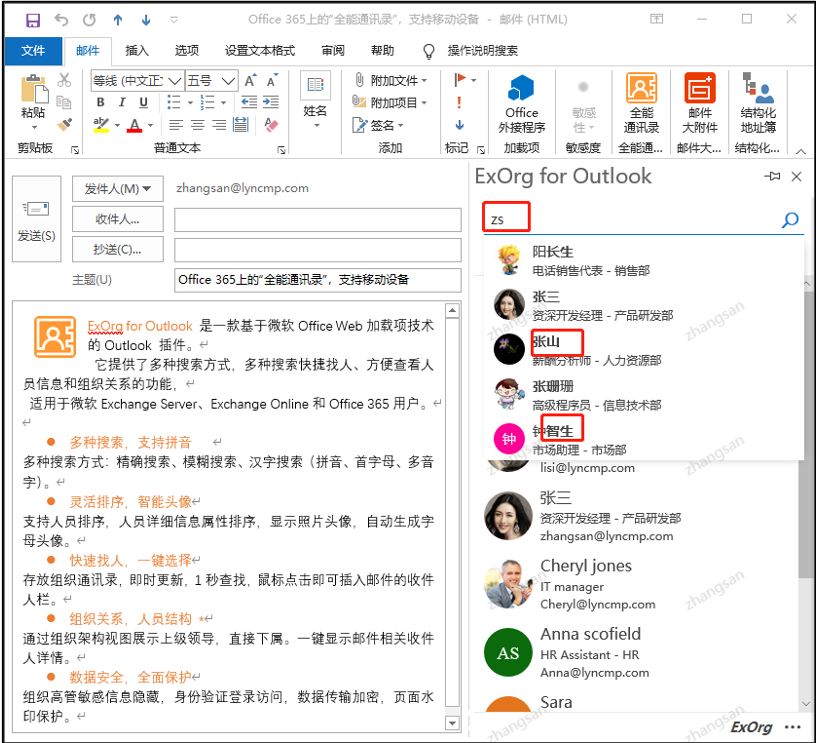Switch to the 插入 Insert tab
This screenshot has height=743, width=816.
(x=137, y=50)
